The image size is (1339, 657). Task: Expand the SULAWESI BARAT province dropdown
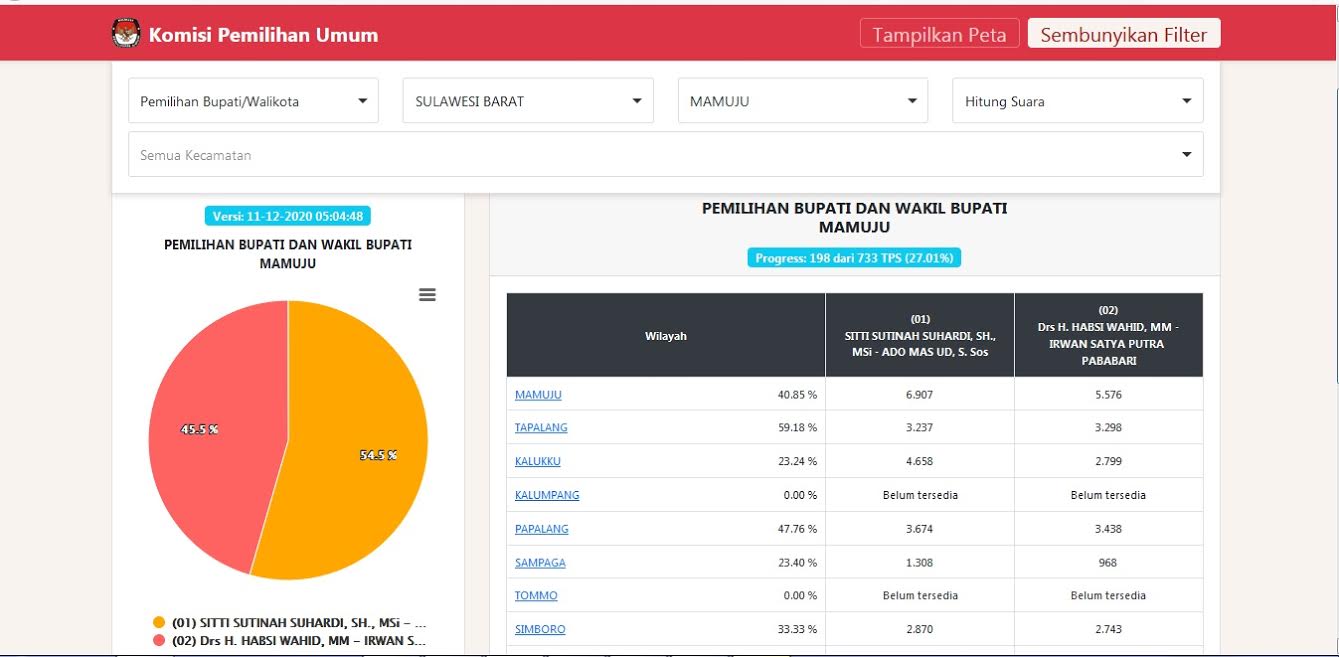point(528,101)
